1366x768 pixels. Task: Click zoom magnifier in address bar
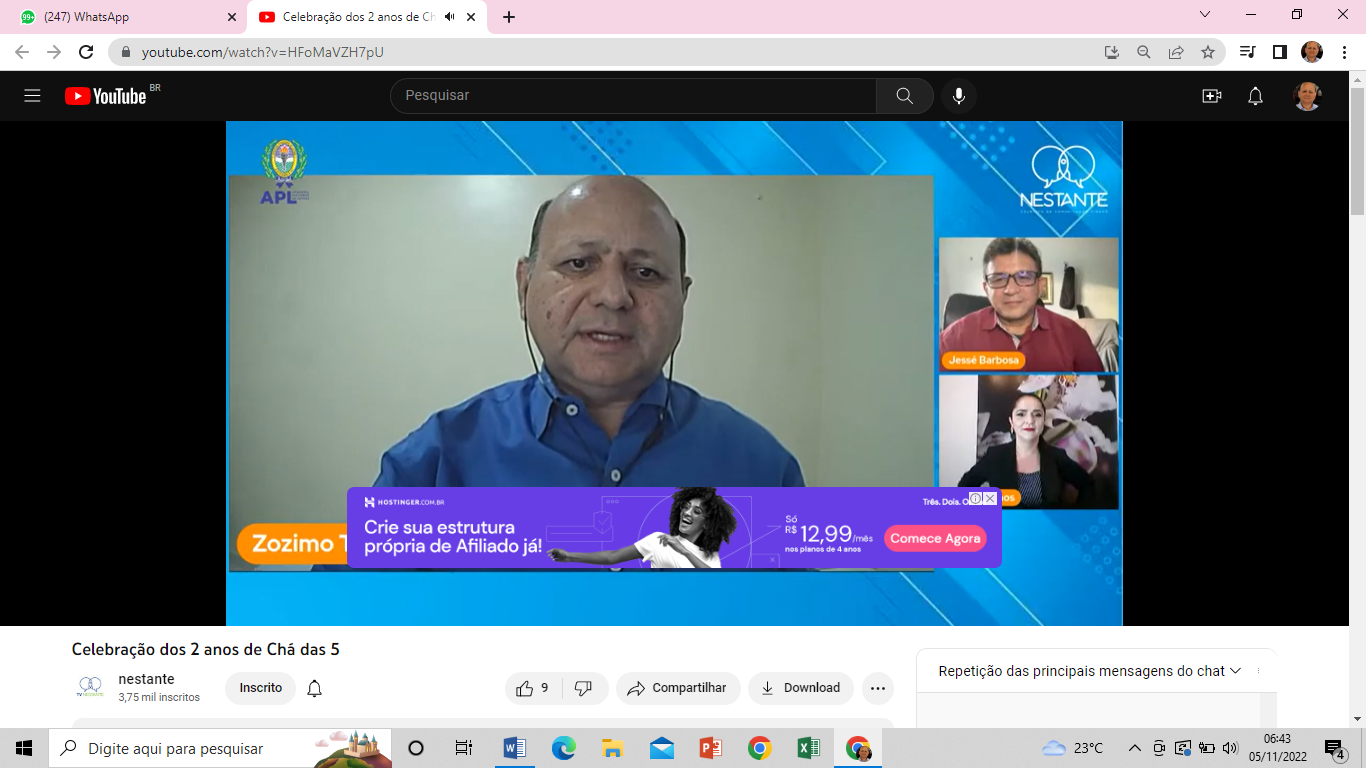click(x=1143, y=52)
